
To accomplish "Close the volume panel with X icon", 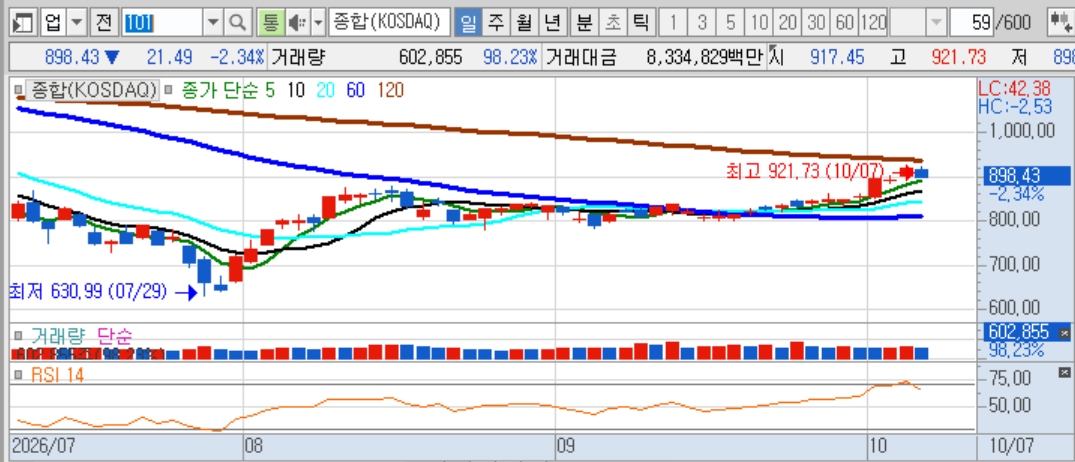I will point(1064,333).
